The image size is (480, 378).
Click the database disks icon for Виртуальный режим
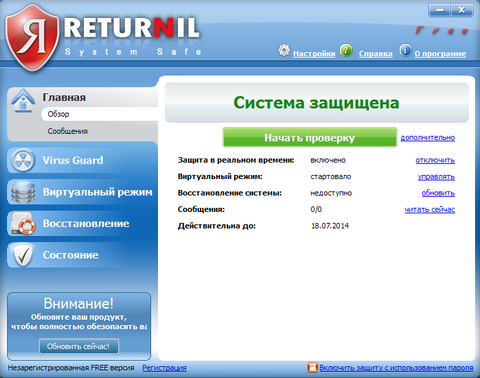pyautogui.click(x=23, y=192)
